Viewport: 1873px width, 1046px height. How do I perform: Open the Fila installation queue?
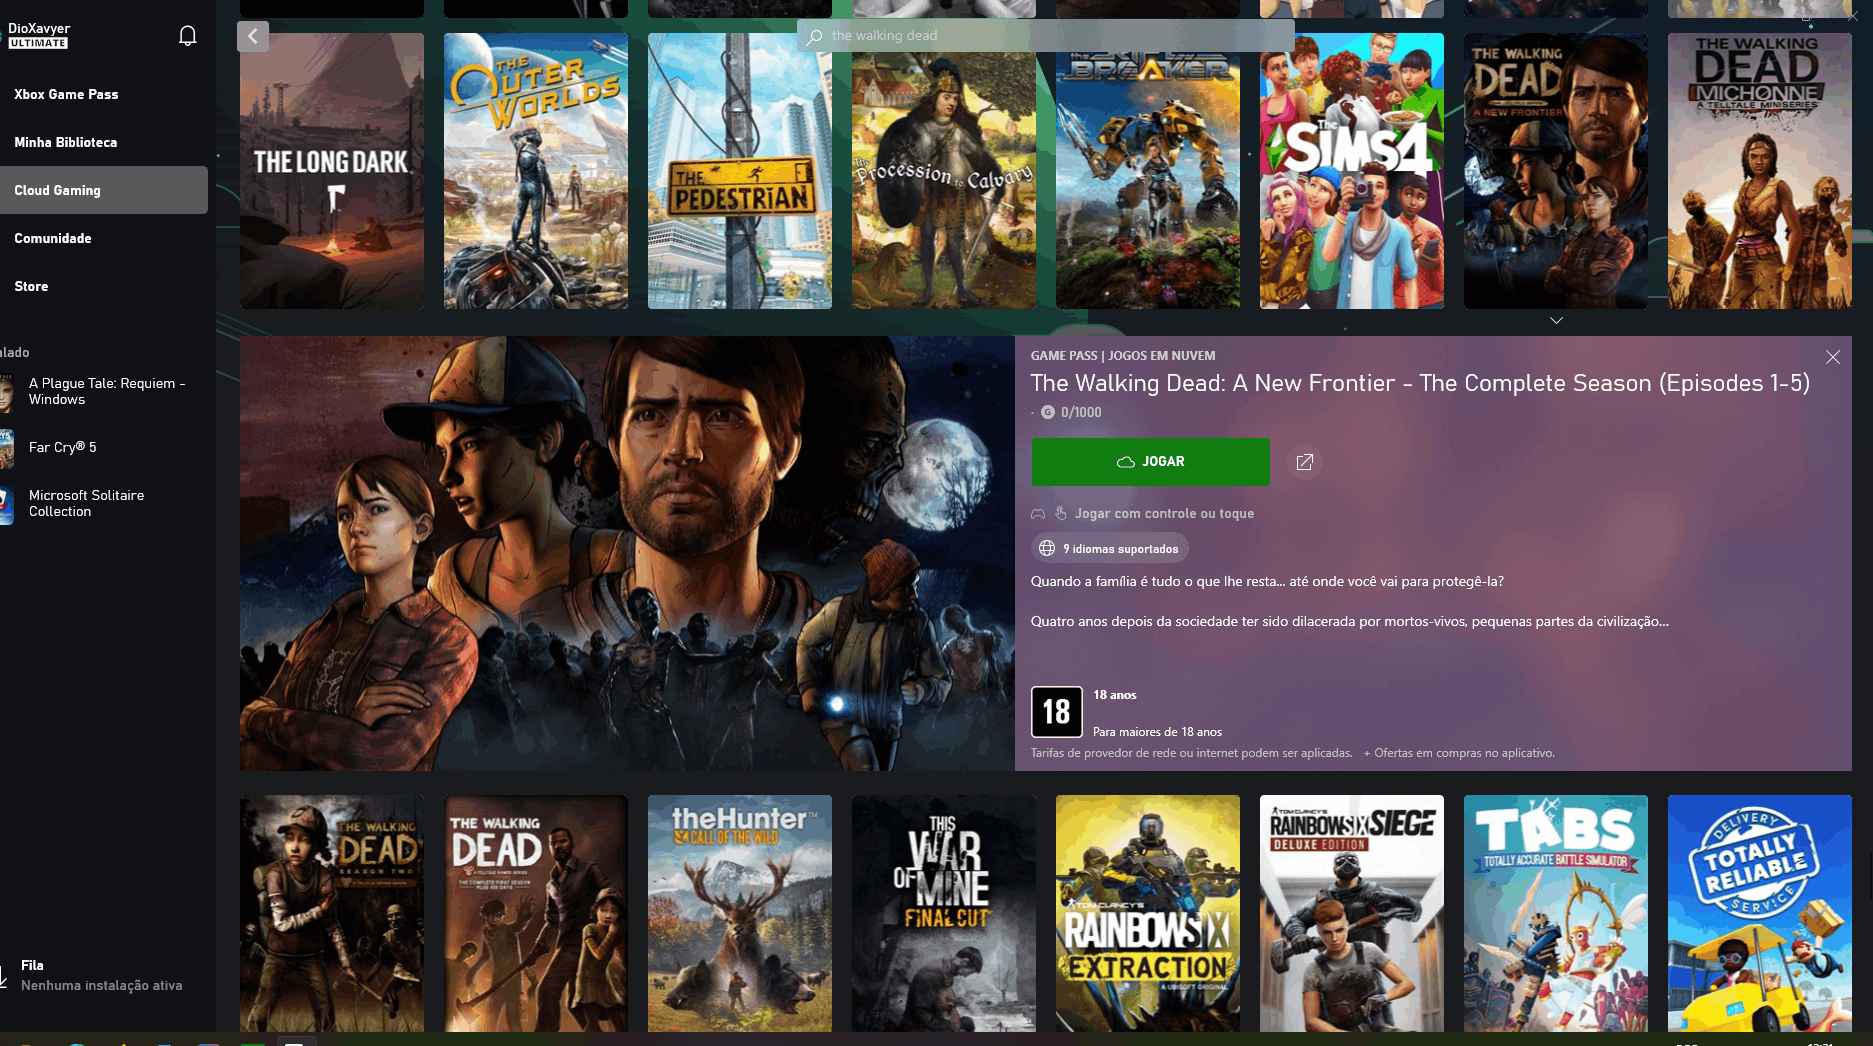(x=100, y=975)
